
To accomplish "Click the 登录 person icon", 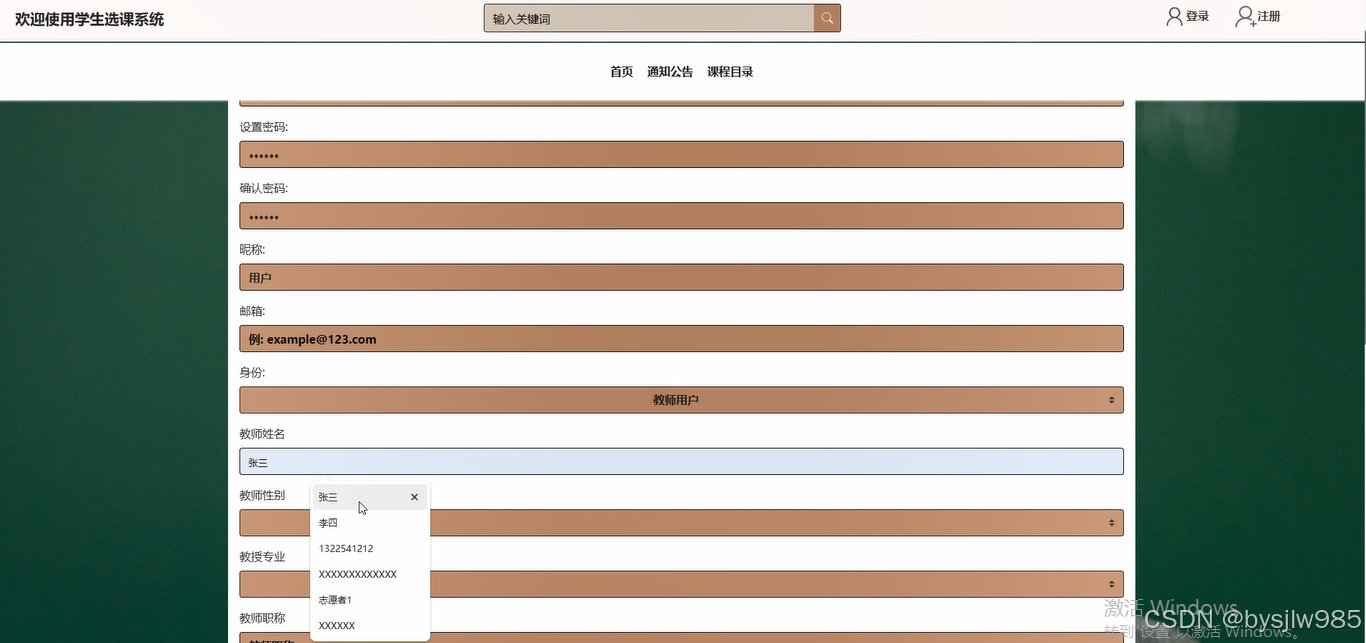I will (1172, 15).
